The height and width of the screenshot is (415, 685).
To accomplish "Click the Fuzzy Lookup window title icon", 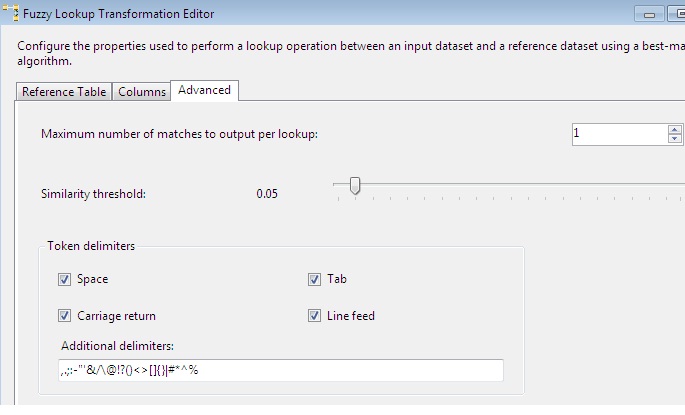I will (x=10, y=14).
